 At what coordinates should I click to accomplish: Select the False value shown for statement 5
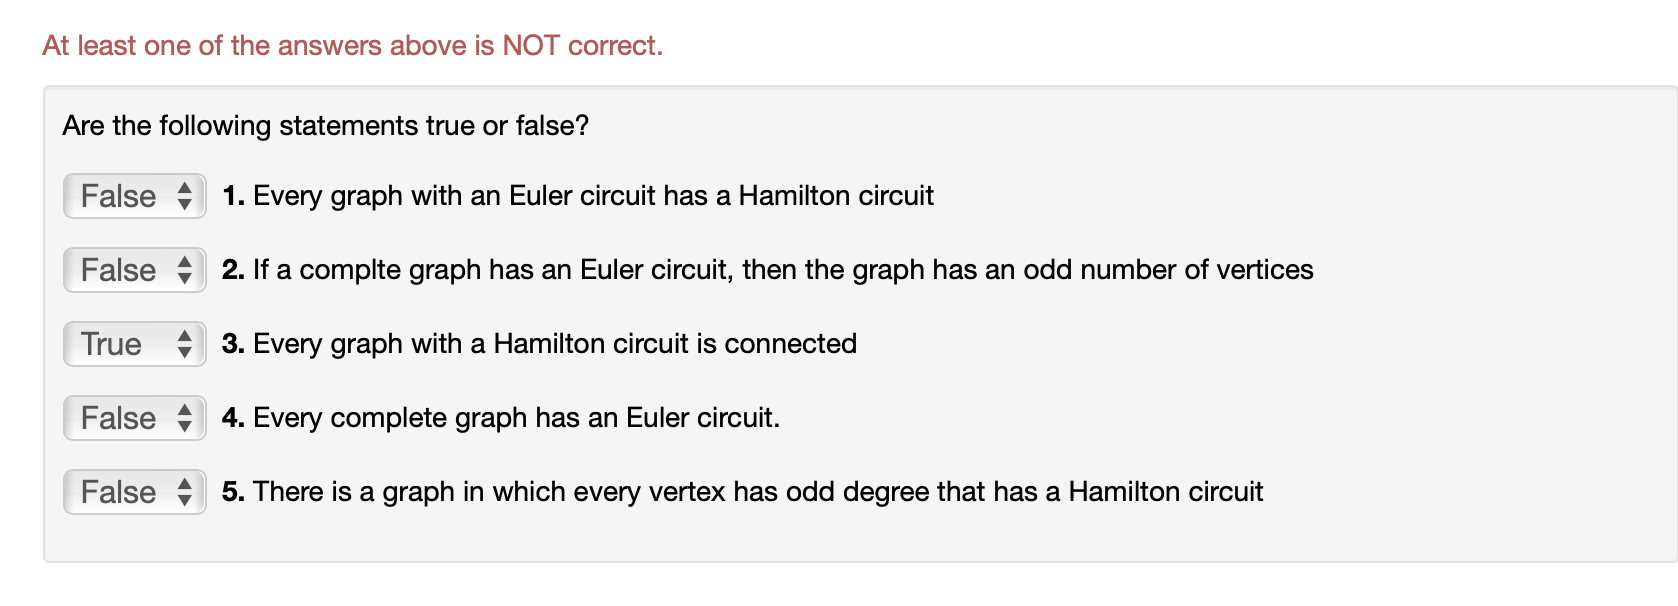[113, 492]
